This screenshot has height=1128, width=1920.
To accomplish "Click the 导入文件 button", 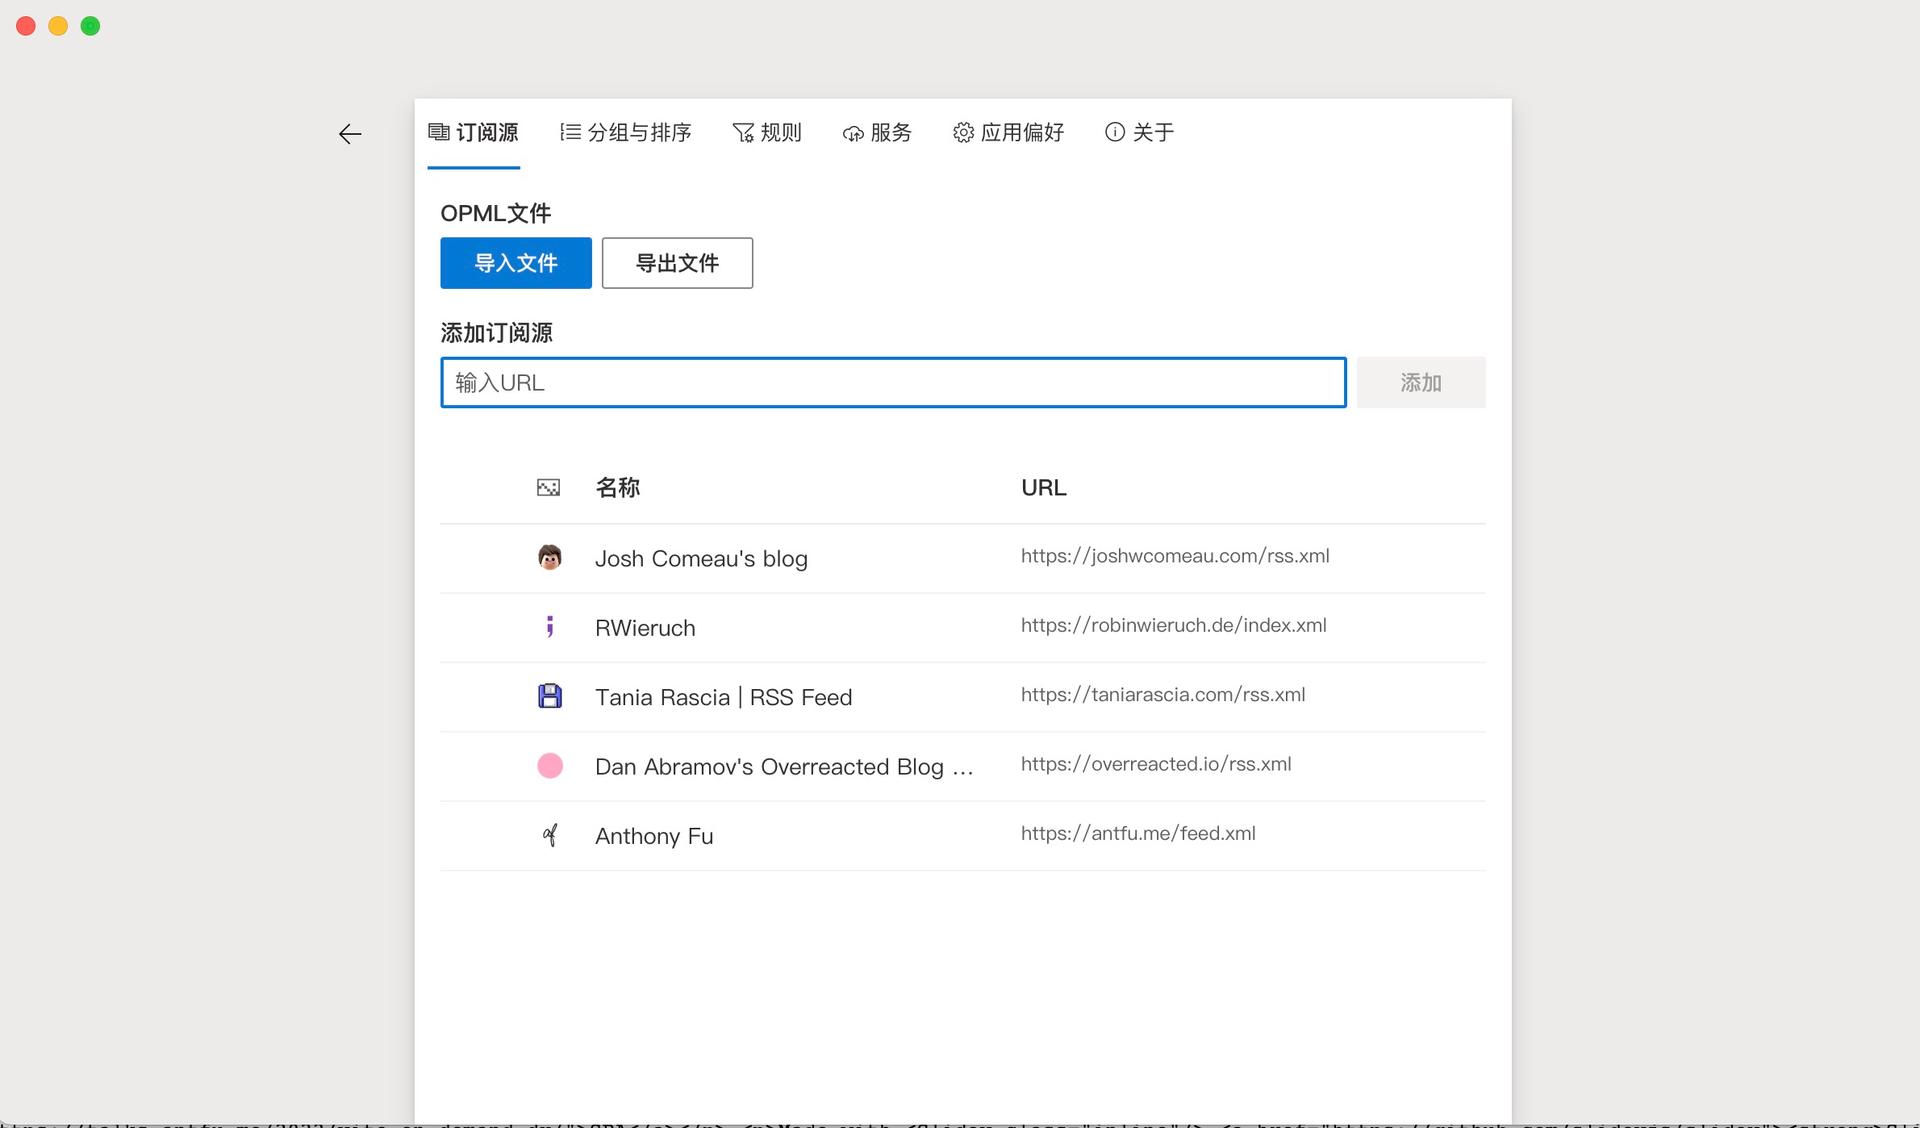I will 516,263.
